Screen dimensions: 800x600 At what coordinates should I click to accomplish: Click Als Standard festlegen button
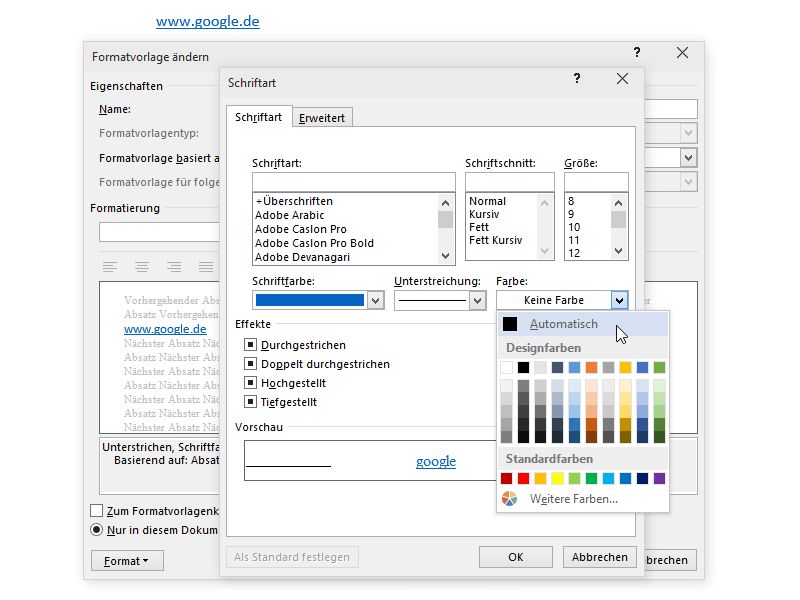tap(292, 557)
